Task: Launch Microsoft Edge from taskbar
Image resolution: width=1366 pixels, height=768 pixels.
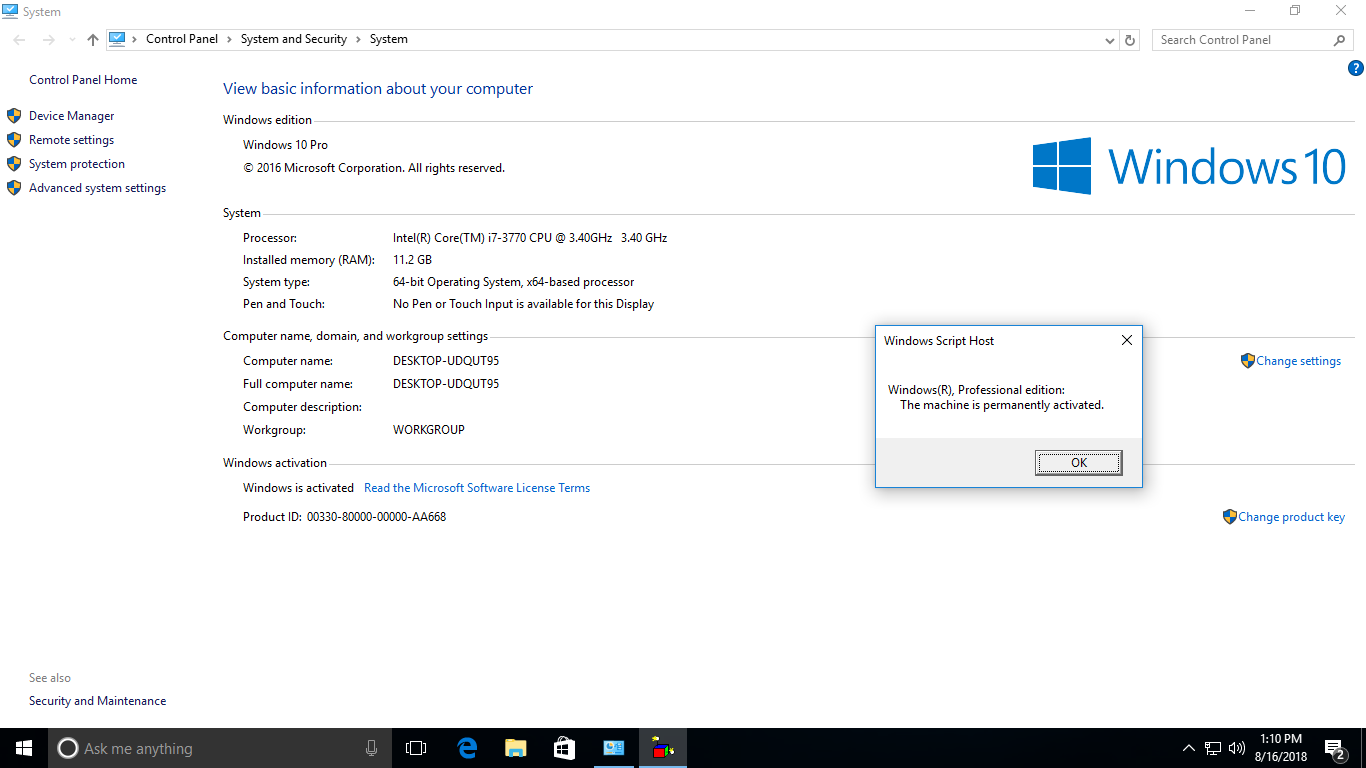Action: (466, 748)
